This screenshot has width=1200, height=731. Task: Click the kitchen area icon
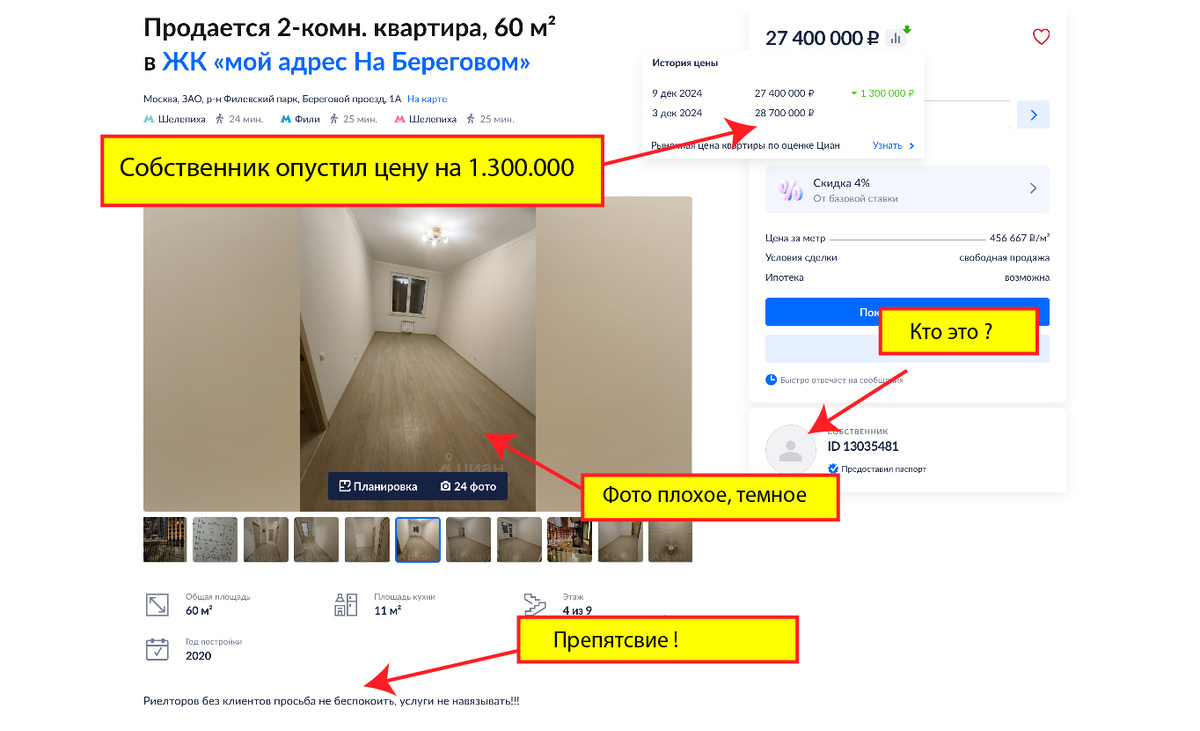click(x=345, y=604)
